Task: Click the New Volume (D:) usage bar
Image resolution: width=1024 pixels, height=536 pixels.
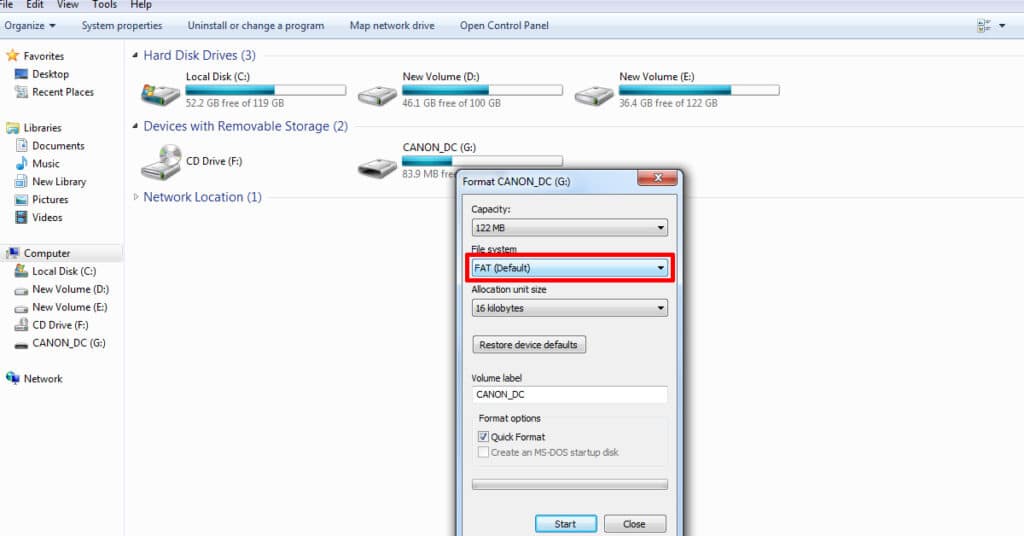Action: 483,90
